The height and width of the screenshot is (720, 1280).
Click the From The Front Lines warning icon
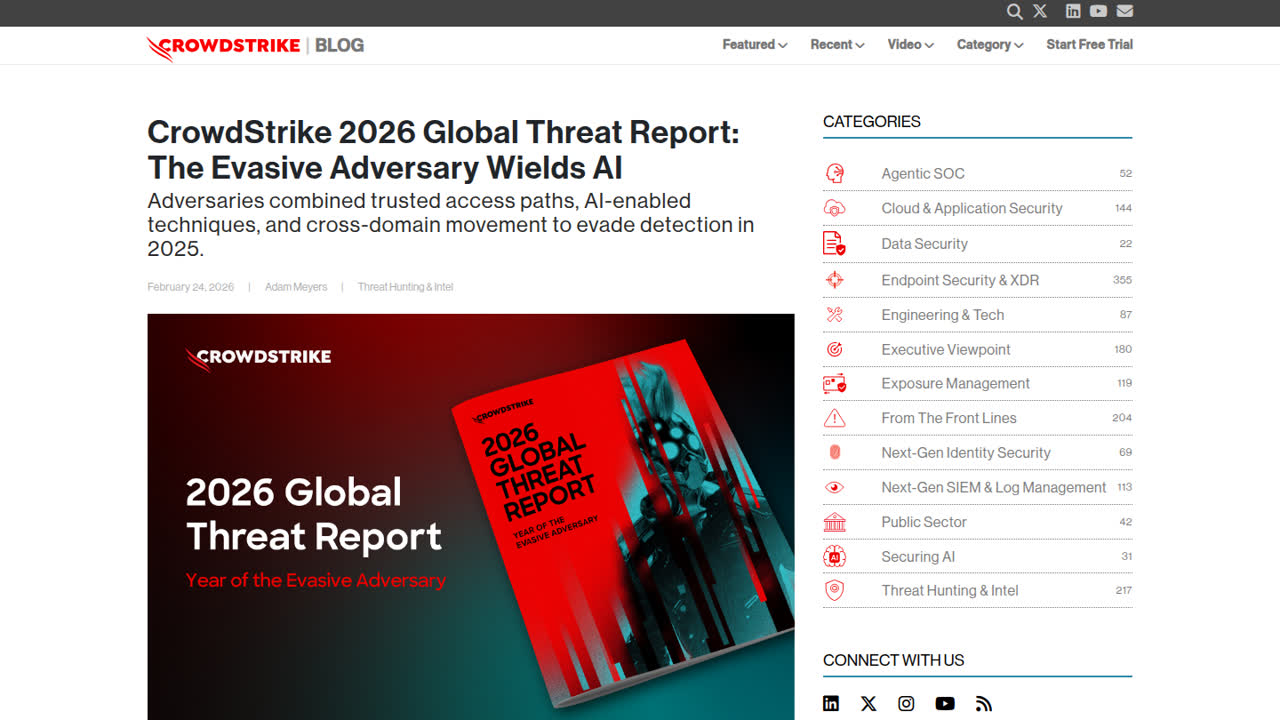pos(834,418)
